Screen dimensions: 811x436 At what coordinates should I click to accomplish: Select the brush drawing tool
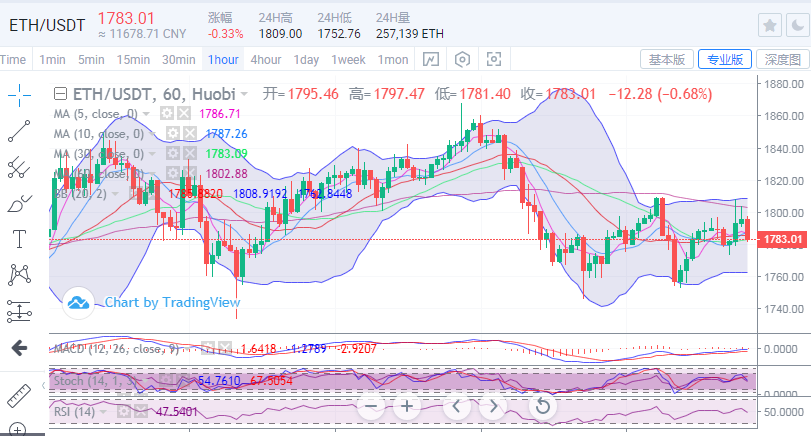click(x=19, y=204)
